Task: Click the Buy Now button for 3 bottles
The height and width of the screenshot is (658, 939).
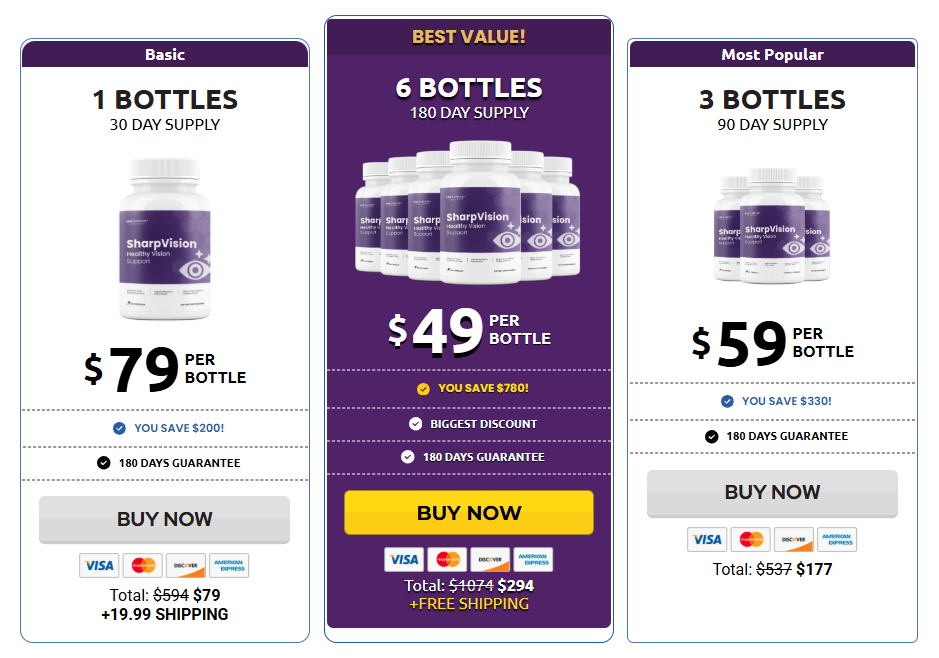Action: [773, 493]
